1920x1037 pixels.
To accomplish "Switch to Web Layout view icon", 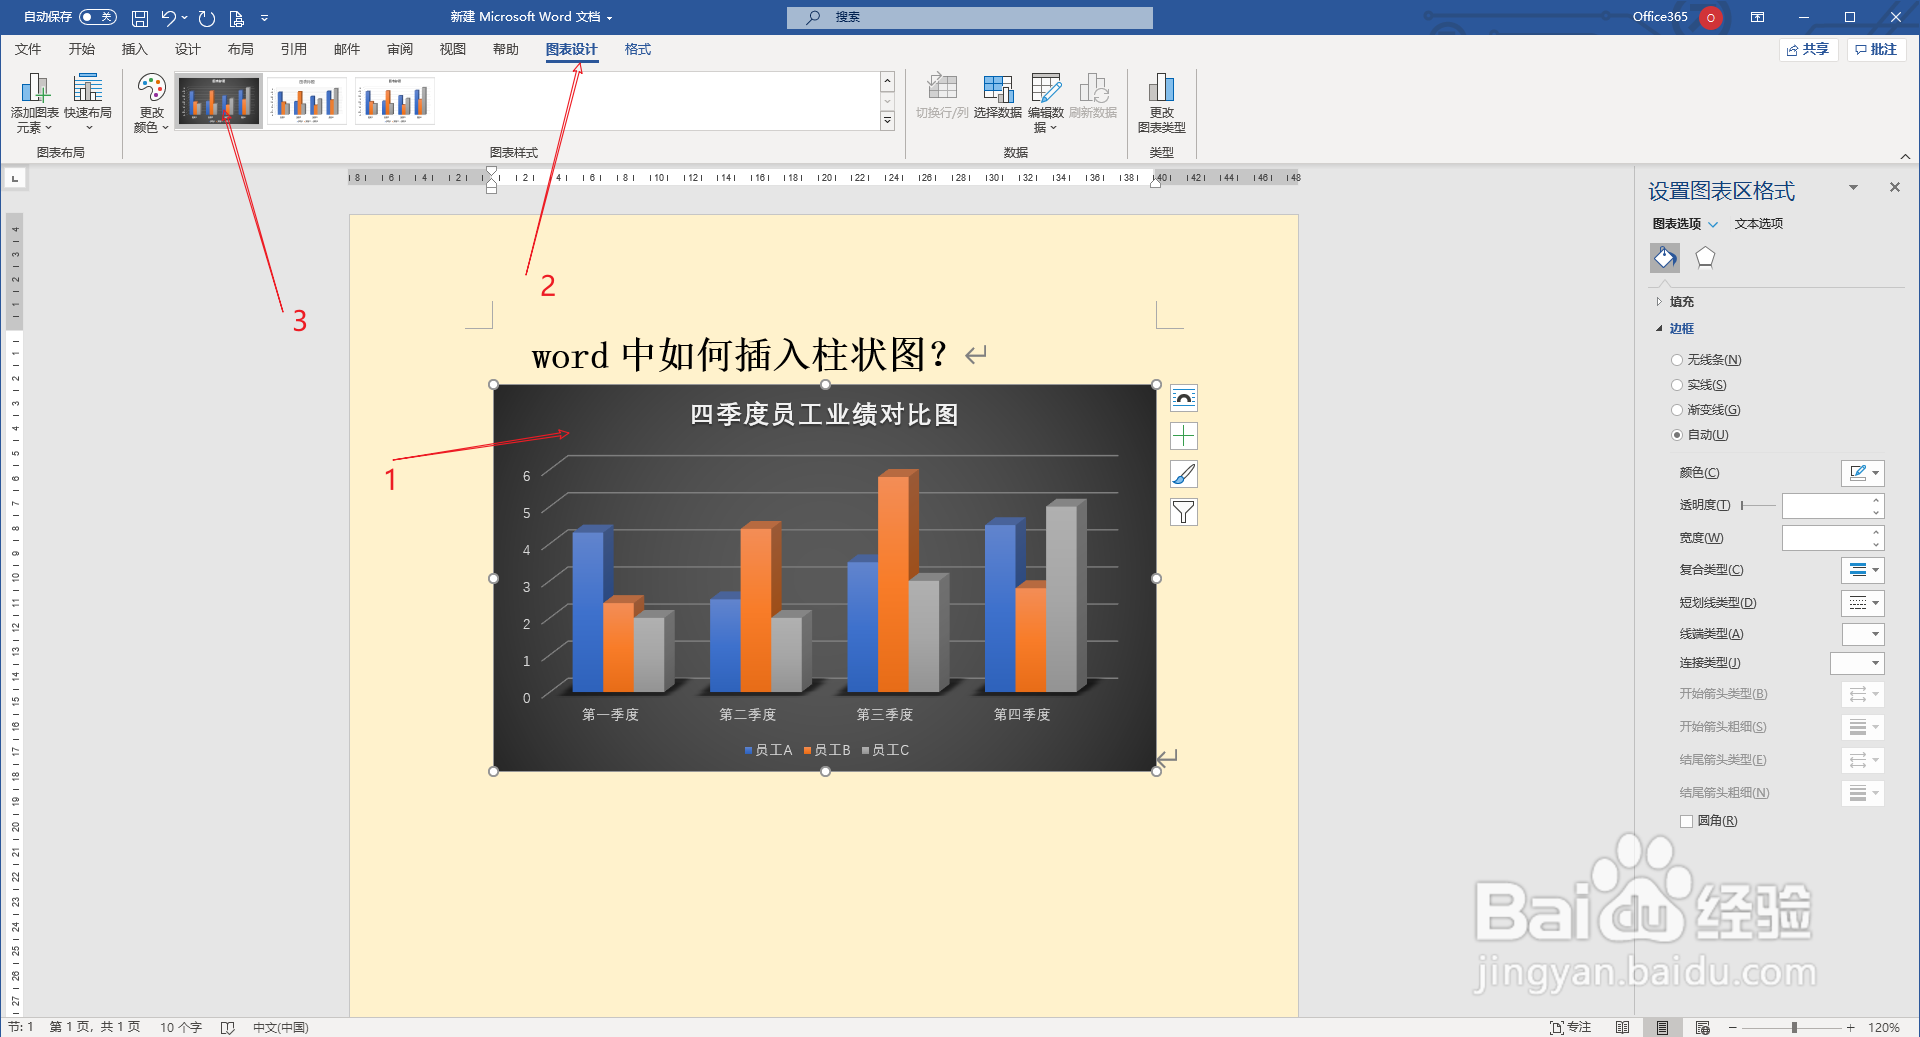I will click(1703, 1027).
